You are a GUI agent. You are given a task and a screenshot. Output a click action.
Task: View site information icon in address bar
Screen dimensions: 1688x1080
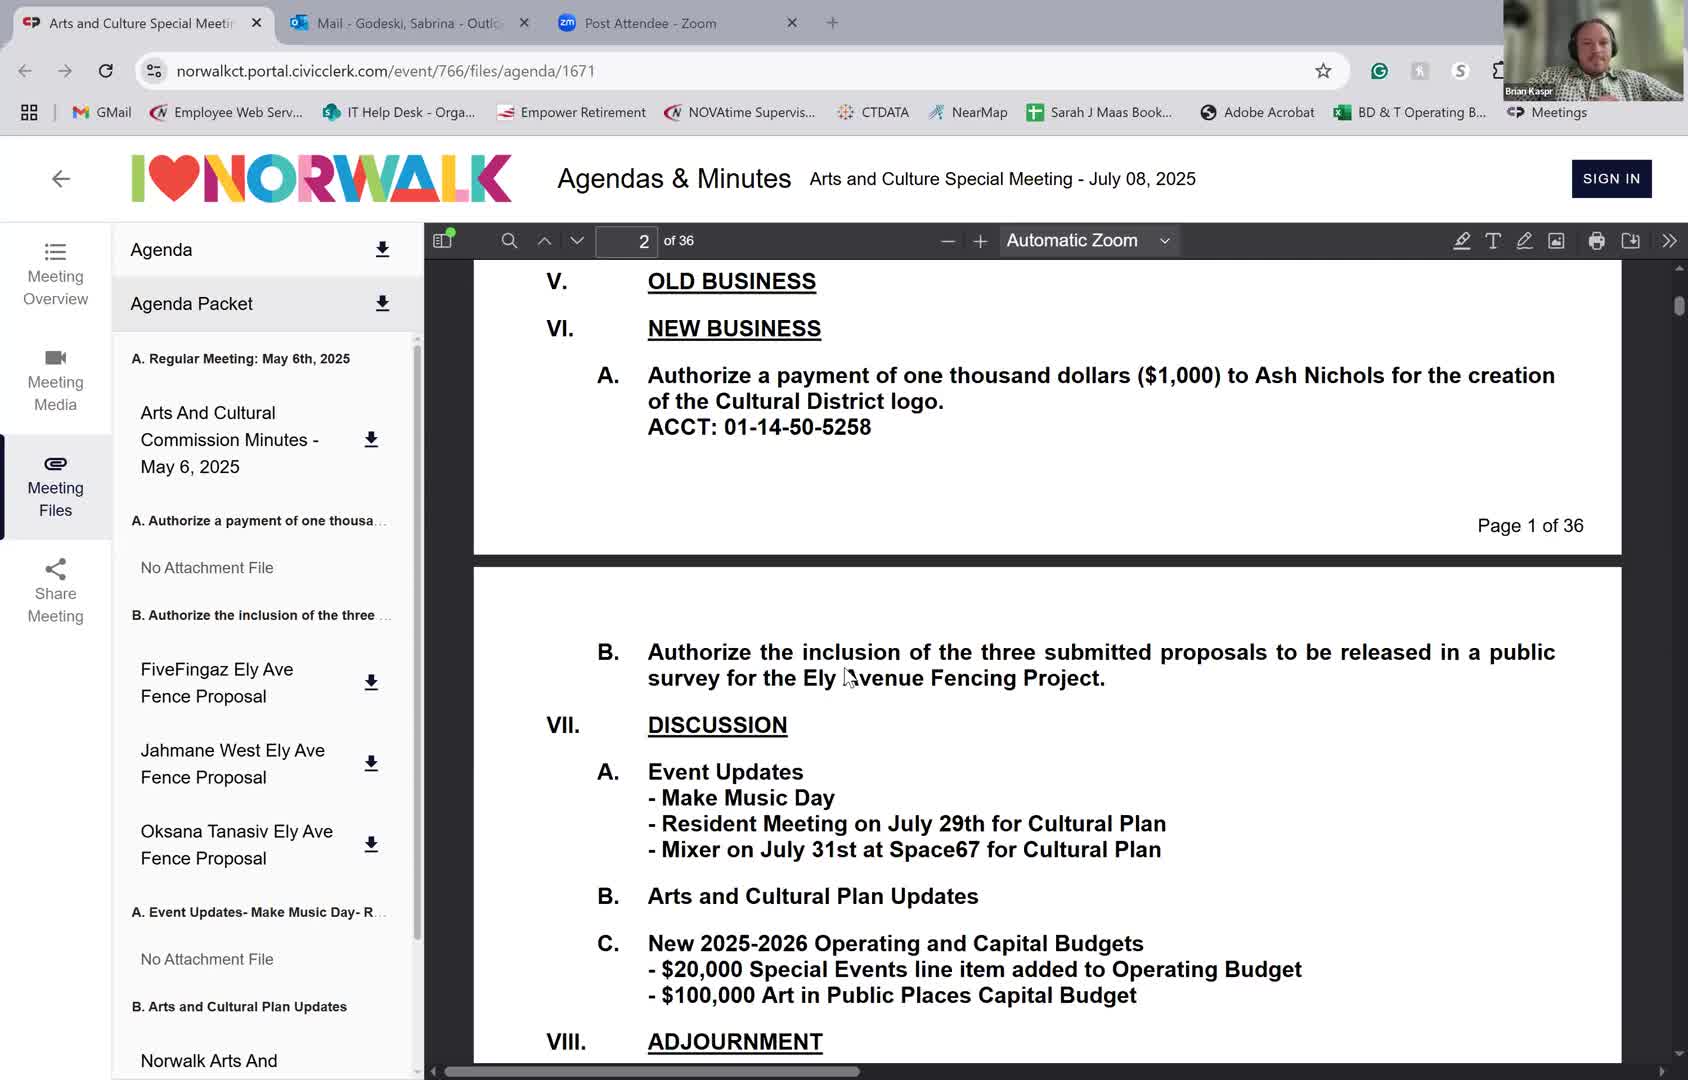tap(154, 71)
